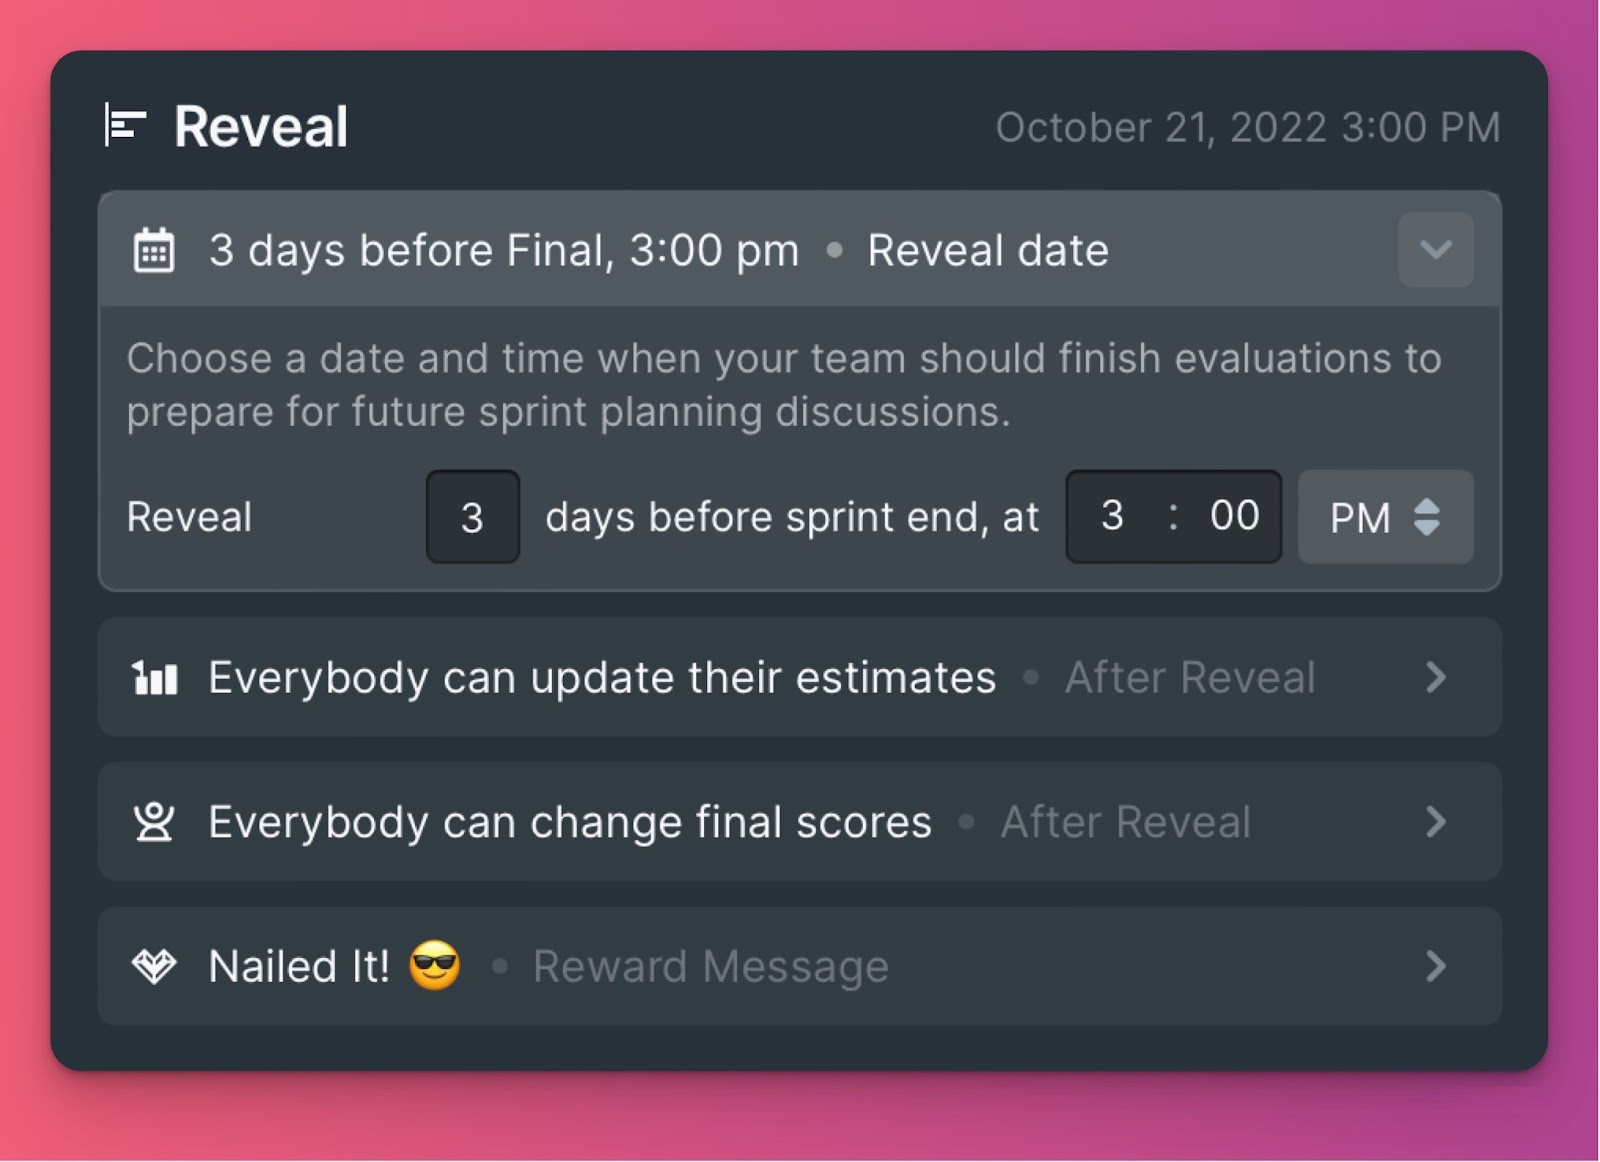Click the bar chart estimates icon
The height and width of the screenshot is (1162, 1600).
pyautogui.click(x=154, y=678)
